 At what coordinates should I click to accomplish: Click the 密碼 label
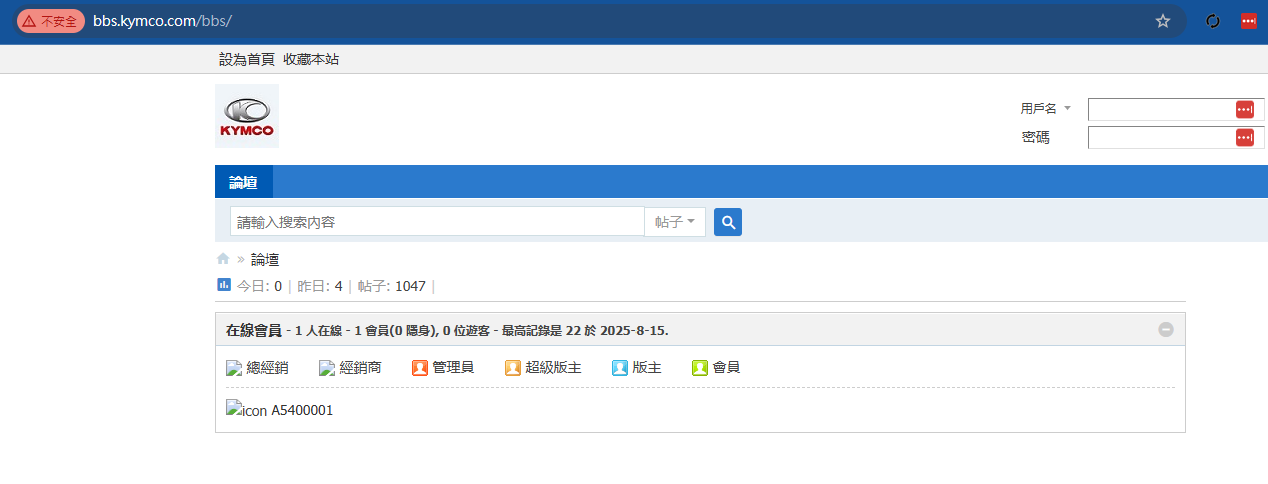coord(1036,137)
